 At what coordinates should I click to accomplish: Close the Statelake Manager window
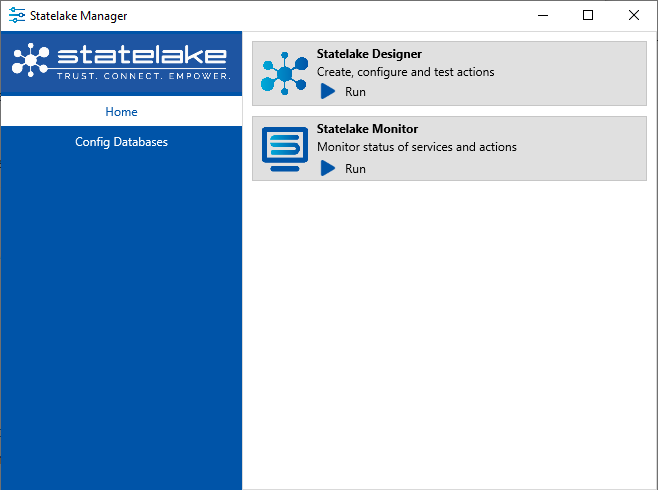pyautogui.click(x=634, y=16)
